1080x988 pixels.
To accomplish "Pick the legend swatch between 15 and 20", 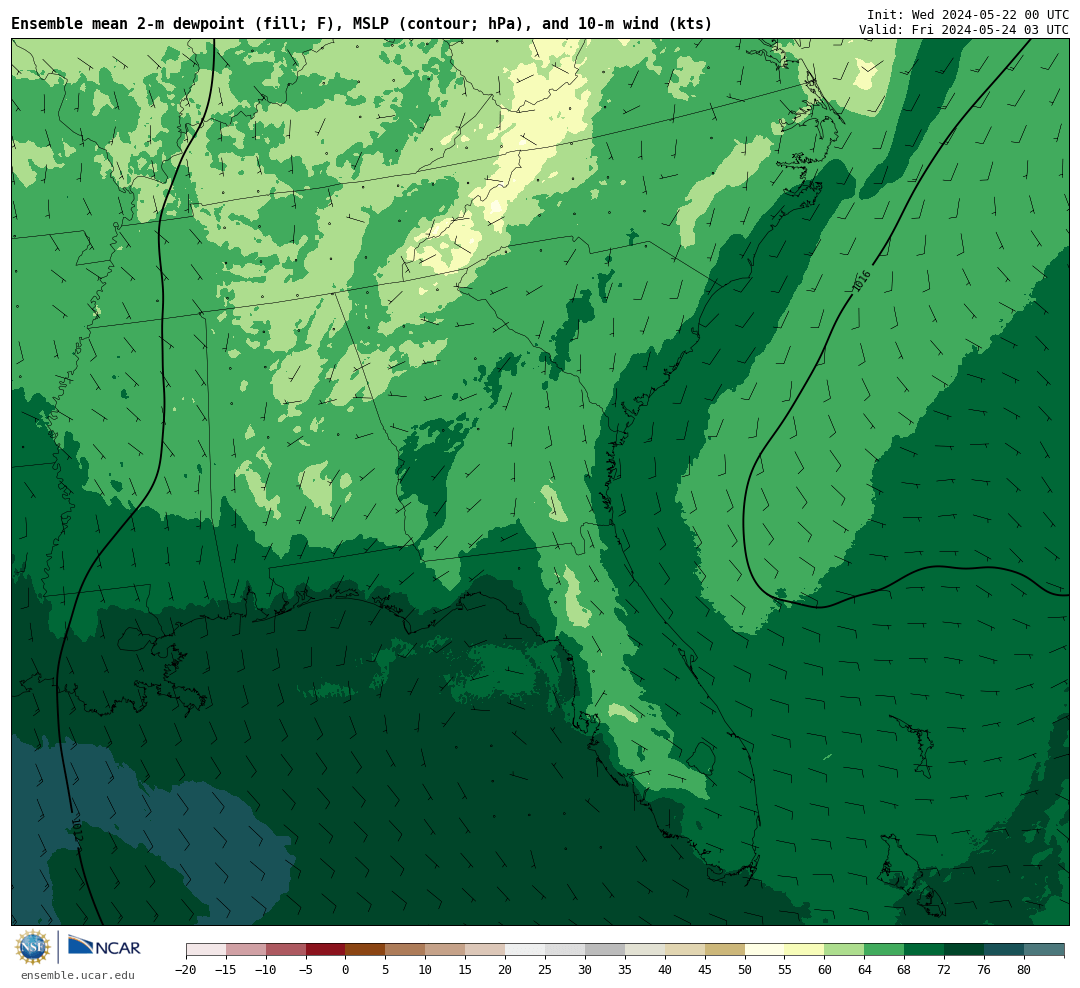I will 486,950.
